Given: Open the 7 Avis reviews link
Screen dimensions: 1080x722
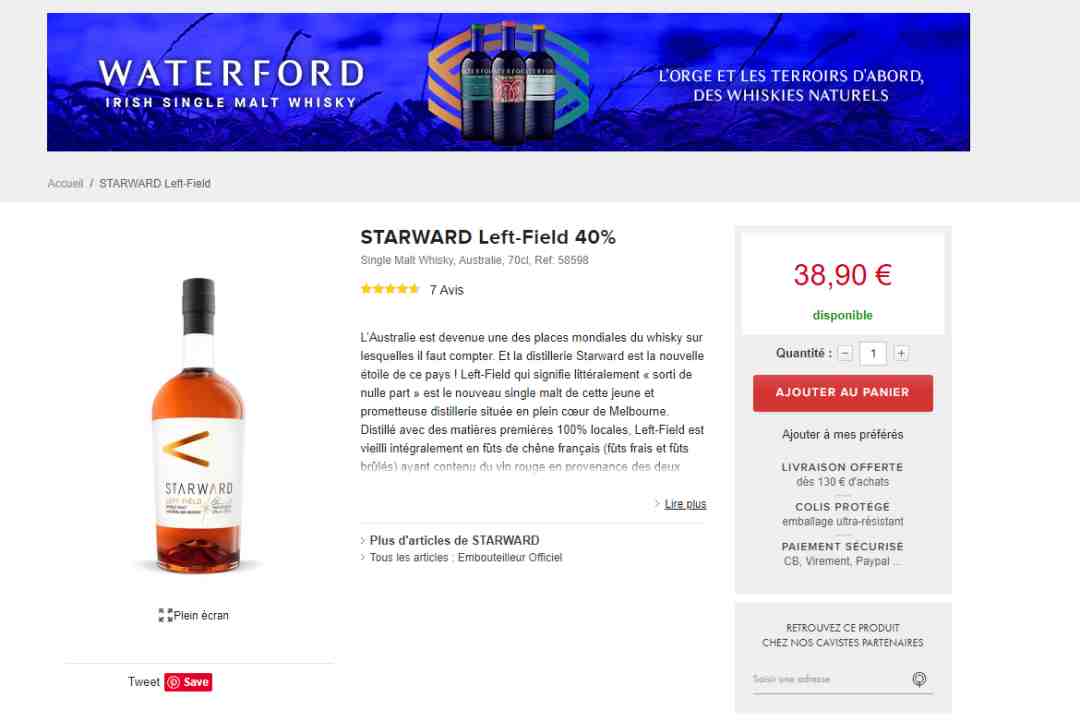Looking at the screenshot, I should click(x=446, y=290).
